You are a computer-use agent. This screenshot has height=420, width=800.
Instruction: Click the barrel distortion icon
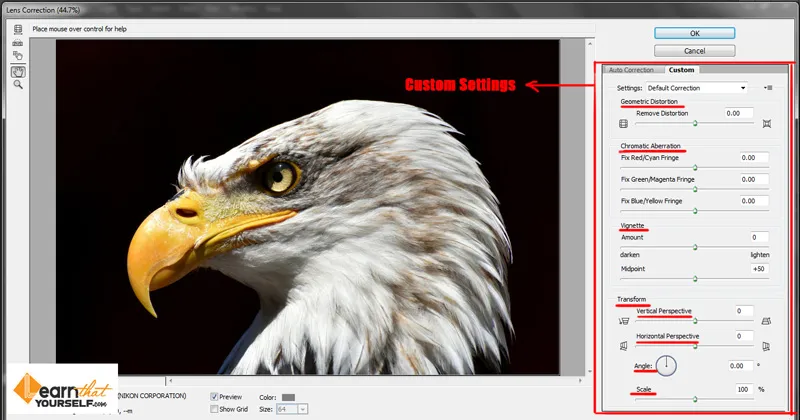623,123
